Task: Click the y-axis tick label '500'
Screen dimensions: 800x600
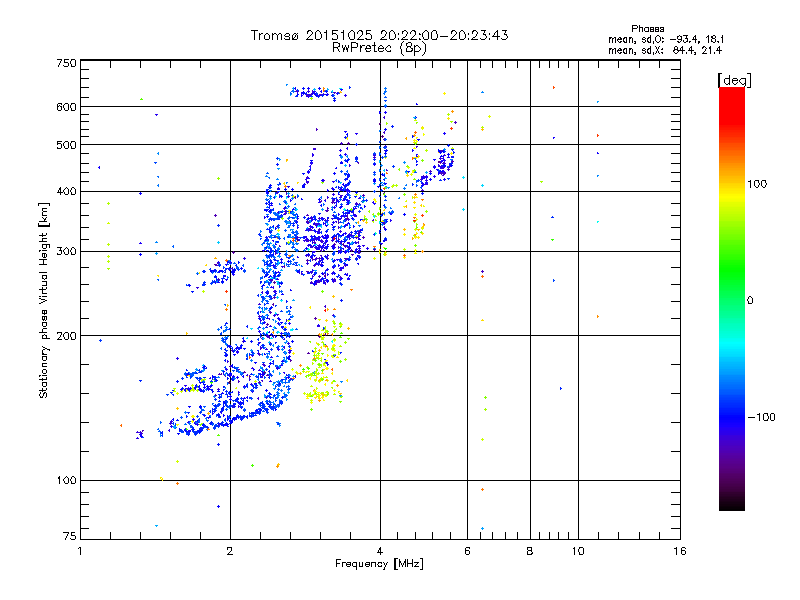Action: click(x=66, y=145)
